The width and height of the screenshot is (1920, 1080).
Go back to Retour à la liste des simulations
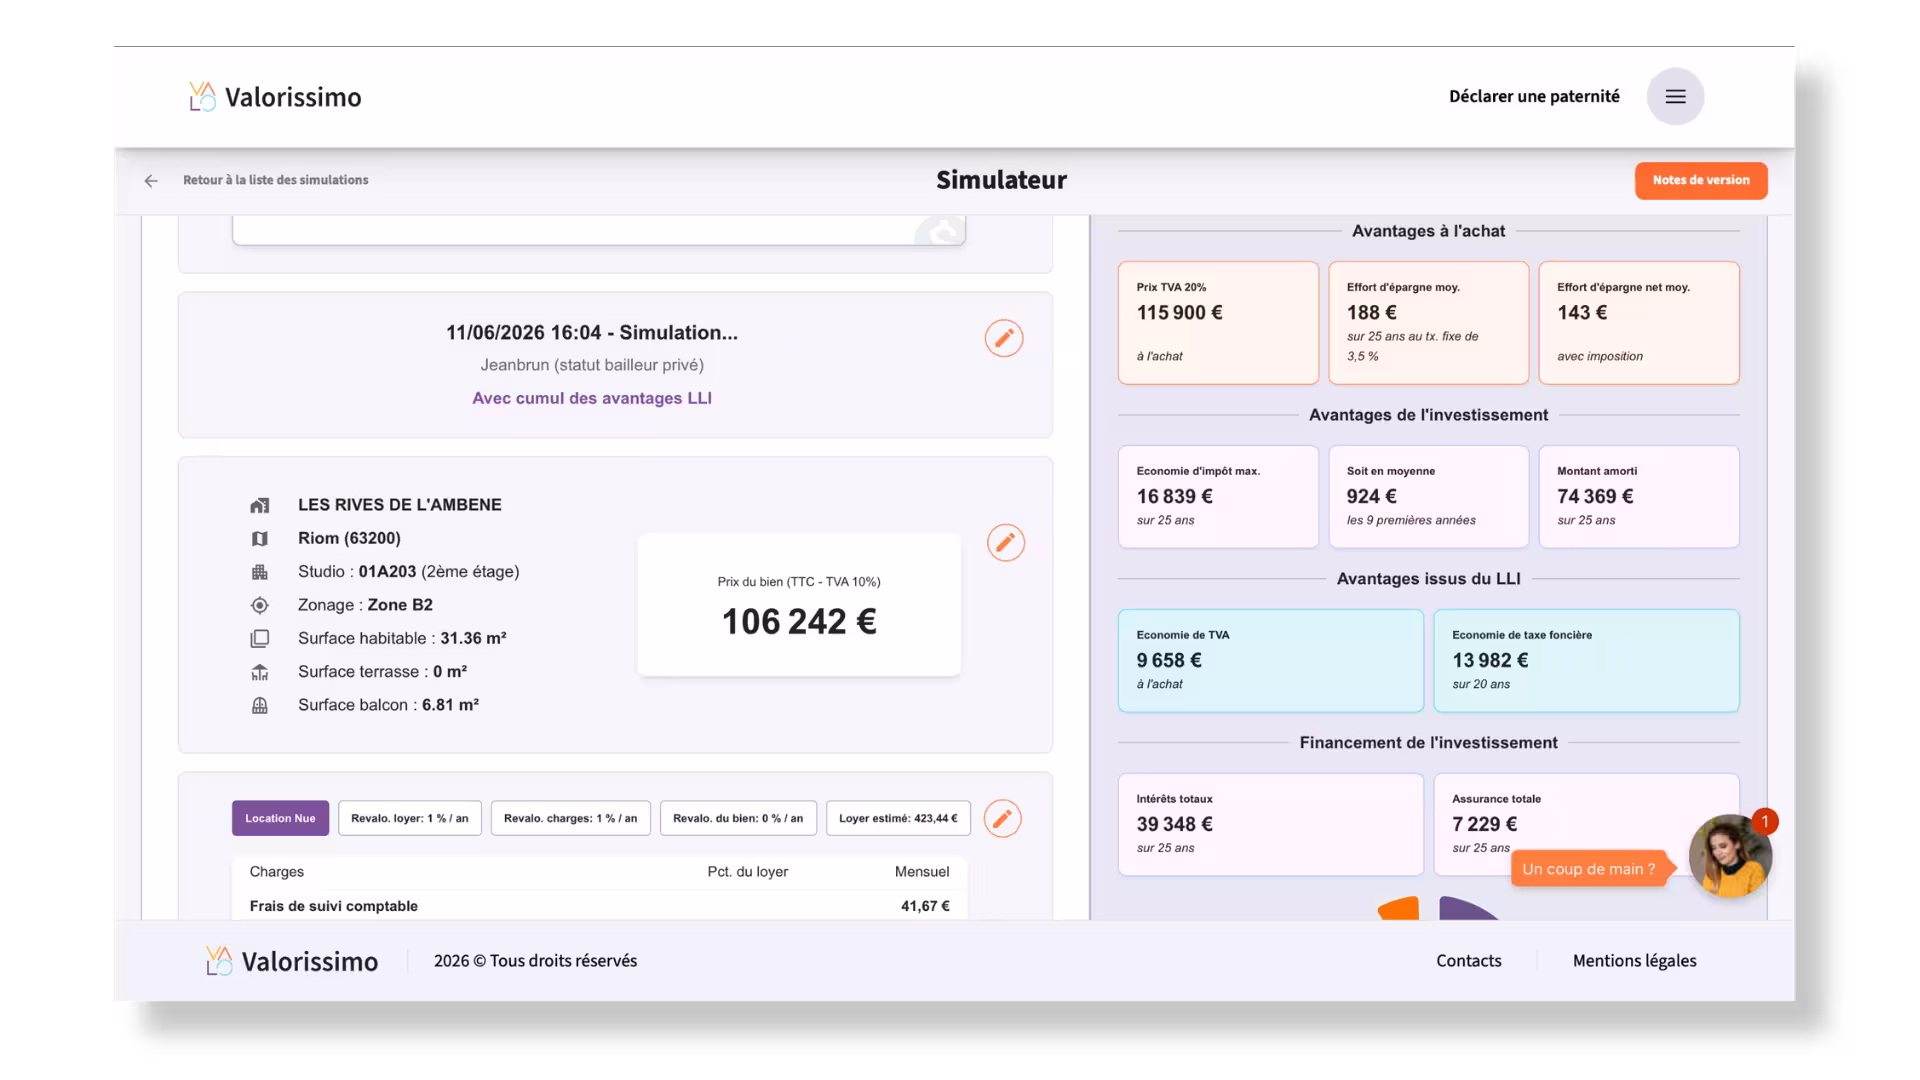click(276, 180)
